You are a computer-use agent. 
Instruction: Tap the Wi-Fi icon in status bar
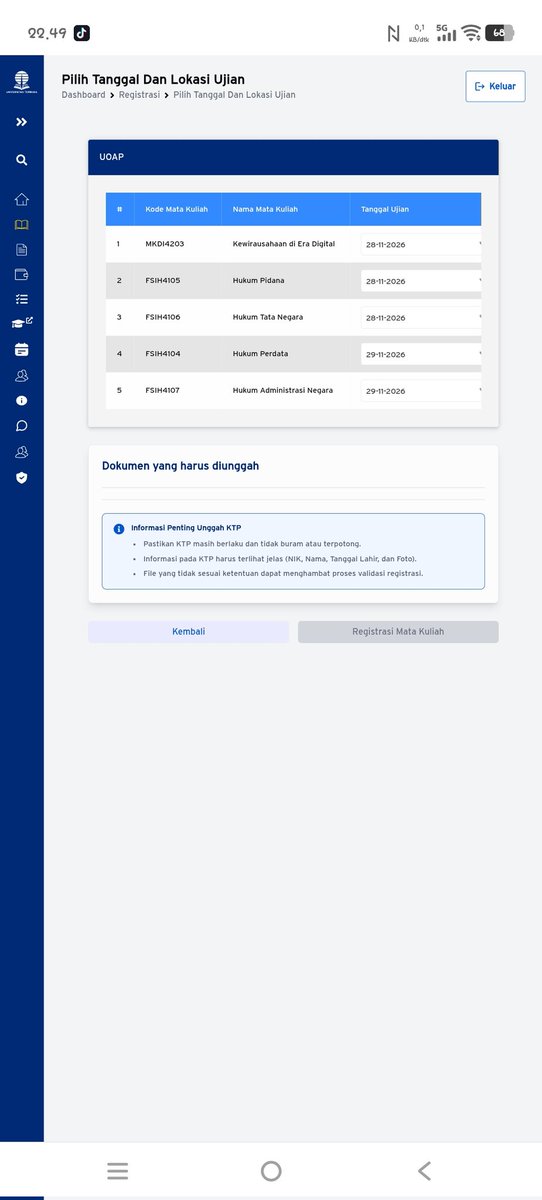471,33
